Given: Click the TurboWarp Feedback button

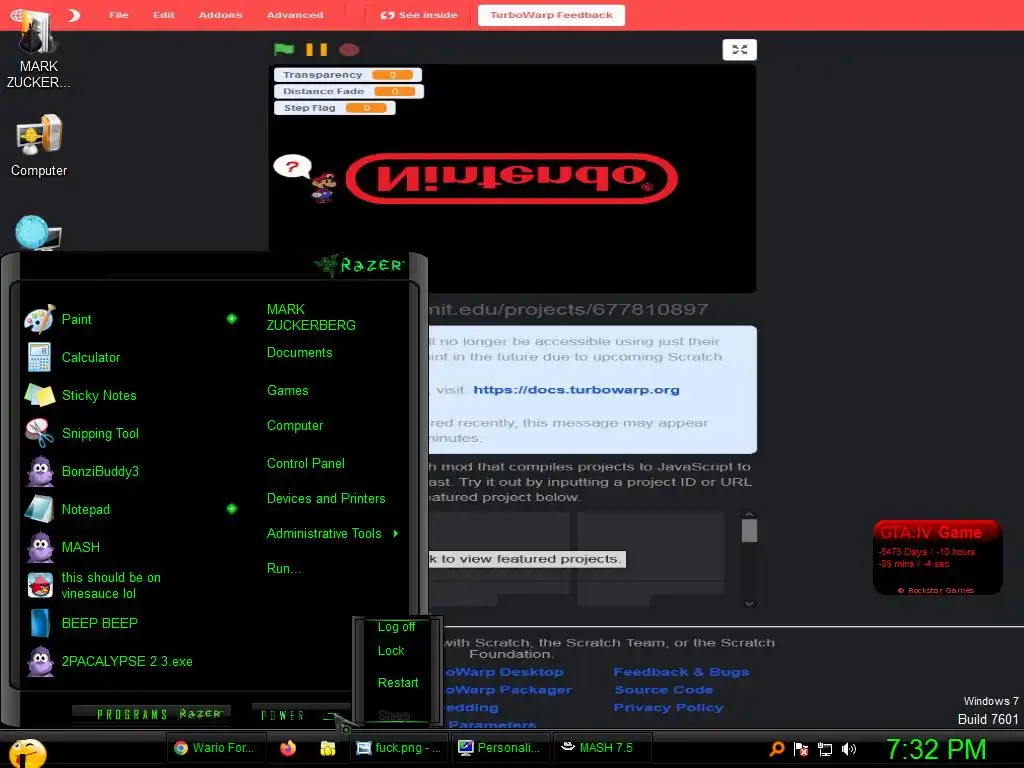Looking at the screenshot, I should pyautogui.click(x=551, y=15).
